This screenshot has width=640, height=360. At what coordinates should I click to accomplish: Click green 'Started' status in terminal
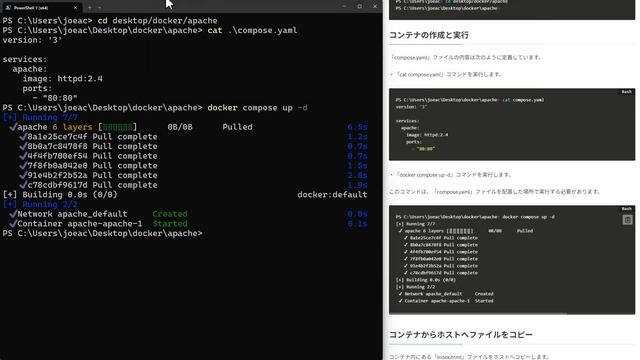click(170, 224)
